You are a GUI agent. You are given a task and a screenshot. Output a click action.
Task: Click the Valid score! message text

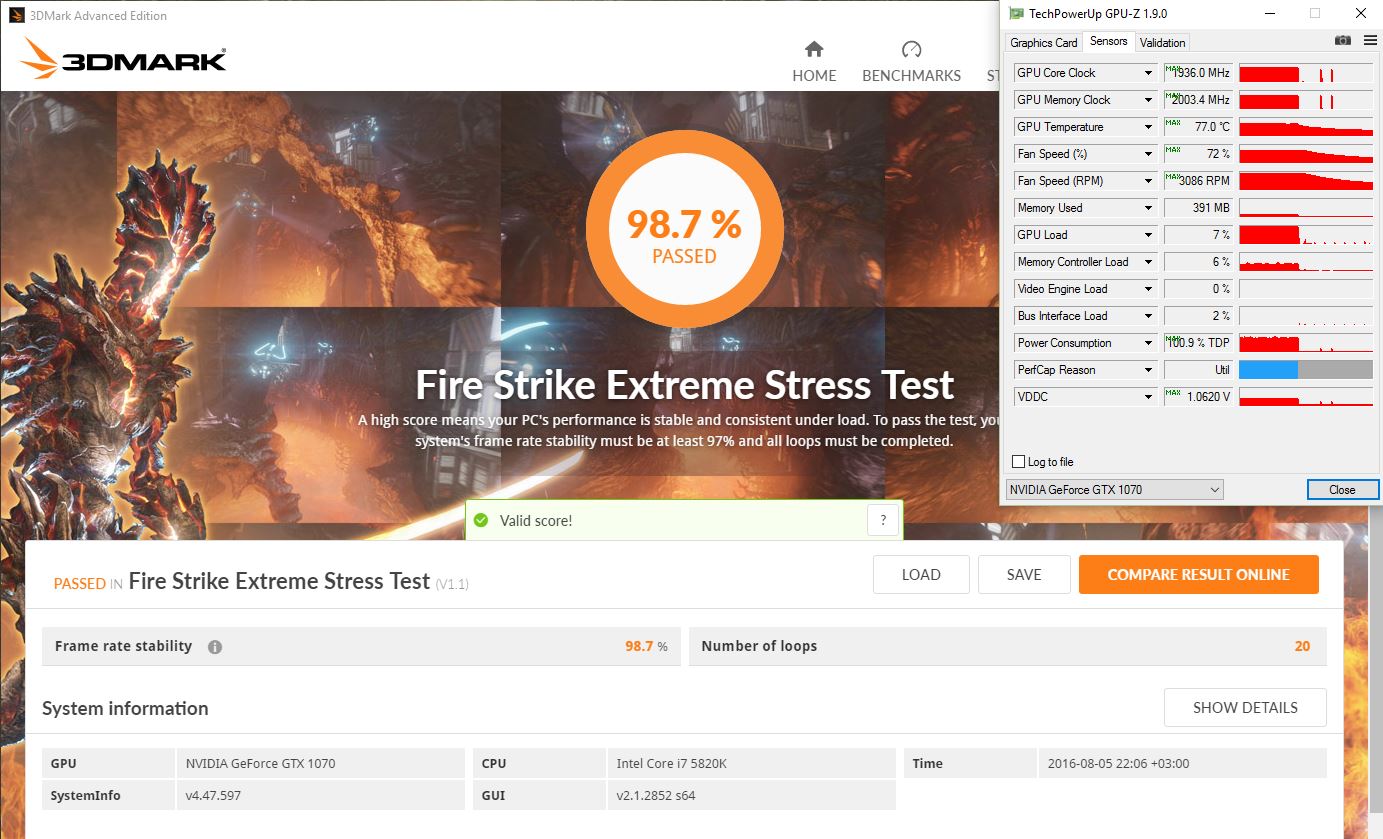pos(536,521)
